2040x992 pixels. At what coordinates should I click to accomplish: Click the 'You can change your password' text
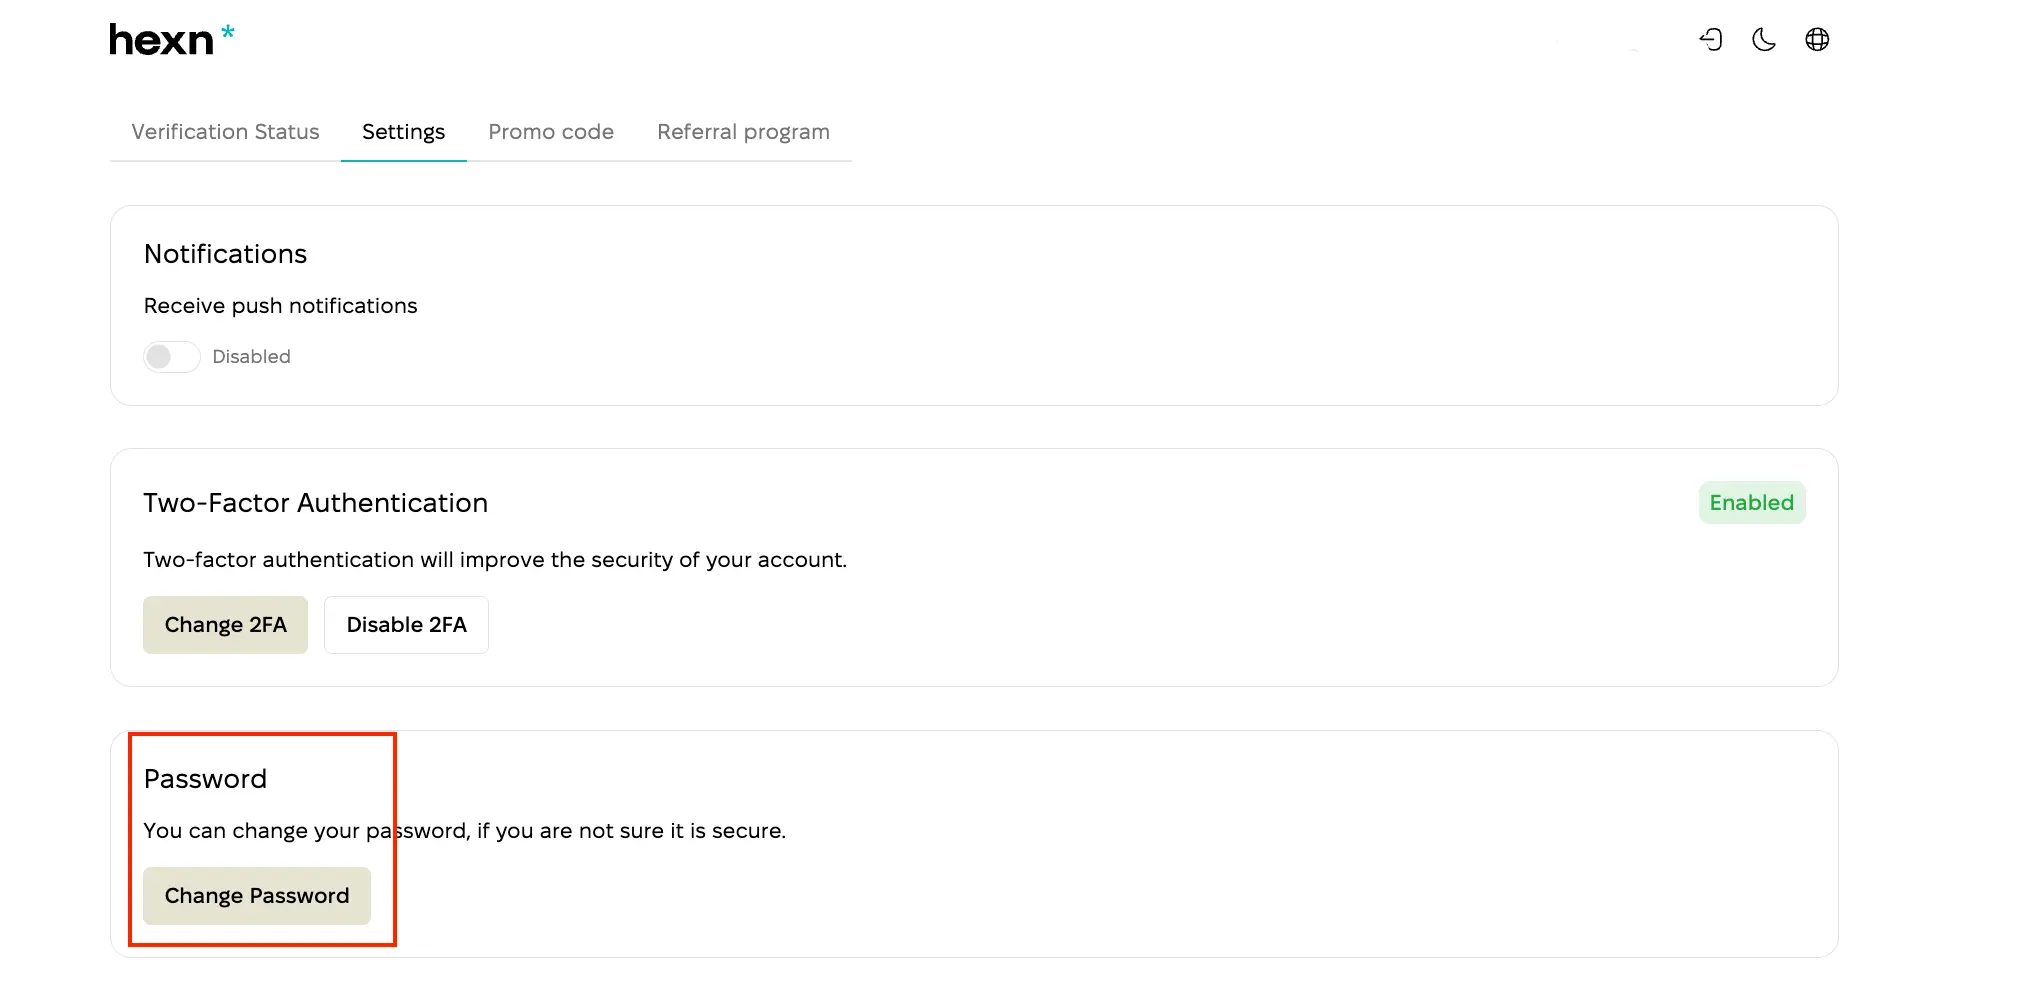coord(465,831)
